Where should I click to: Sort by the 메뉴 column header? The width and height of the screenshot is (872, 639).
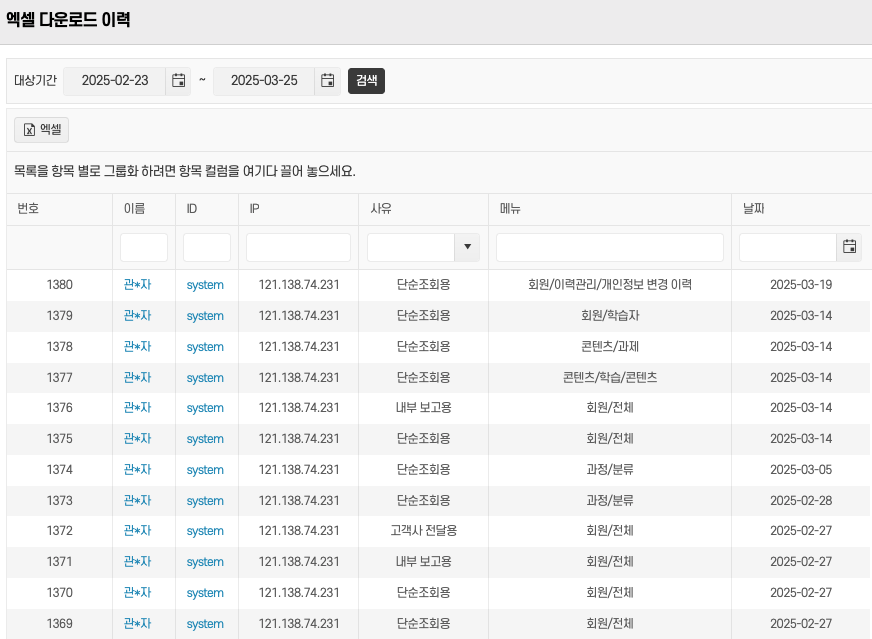(510, 209)
